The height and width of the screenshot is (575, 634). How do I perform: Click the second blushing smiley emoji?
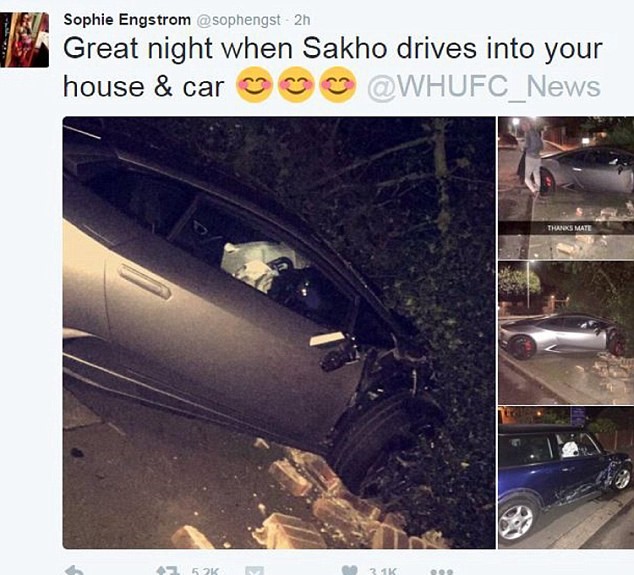pyautogui.click(x=296, y=85)
